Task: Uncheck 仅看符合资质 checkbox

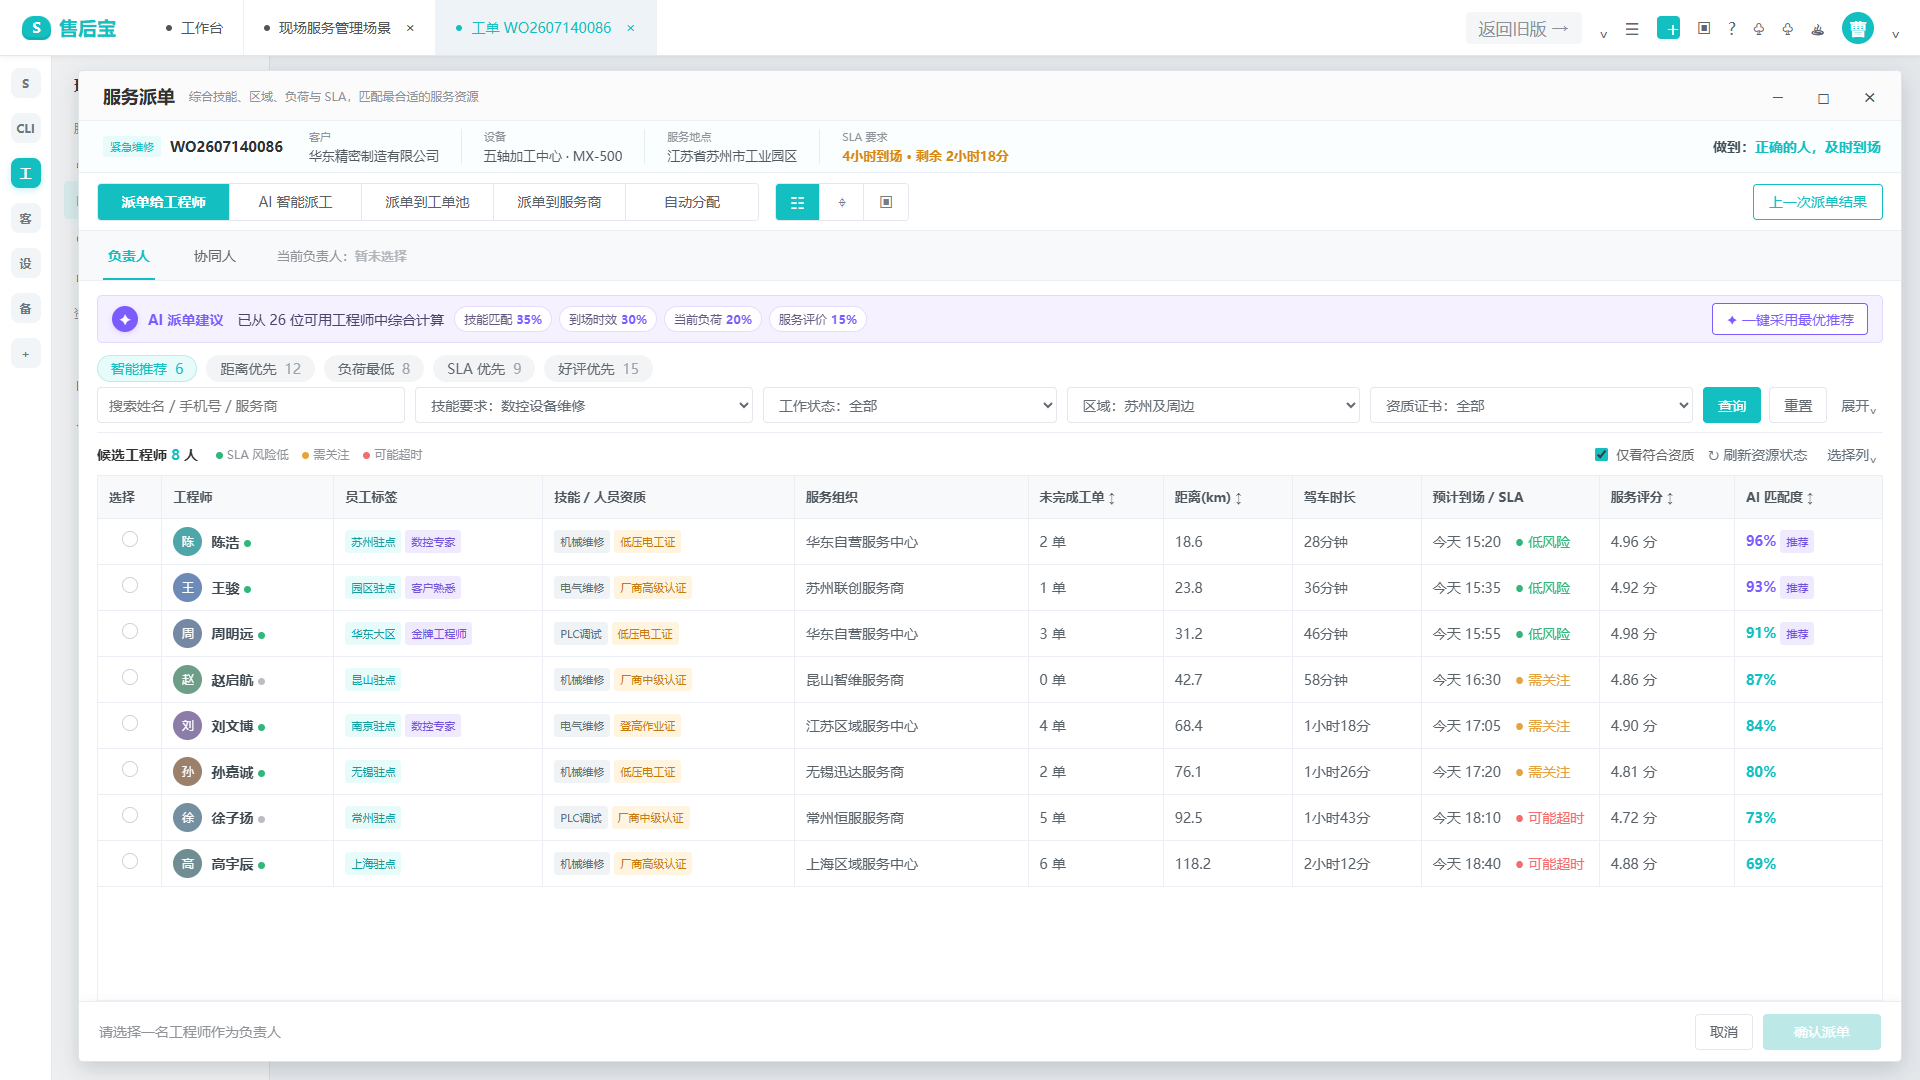Action: point(1602,455)
